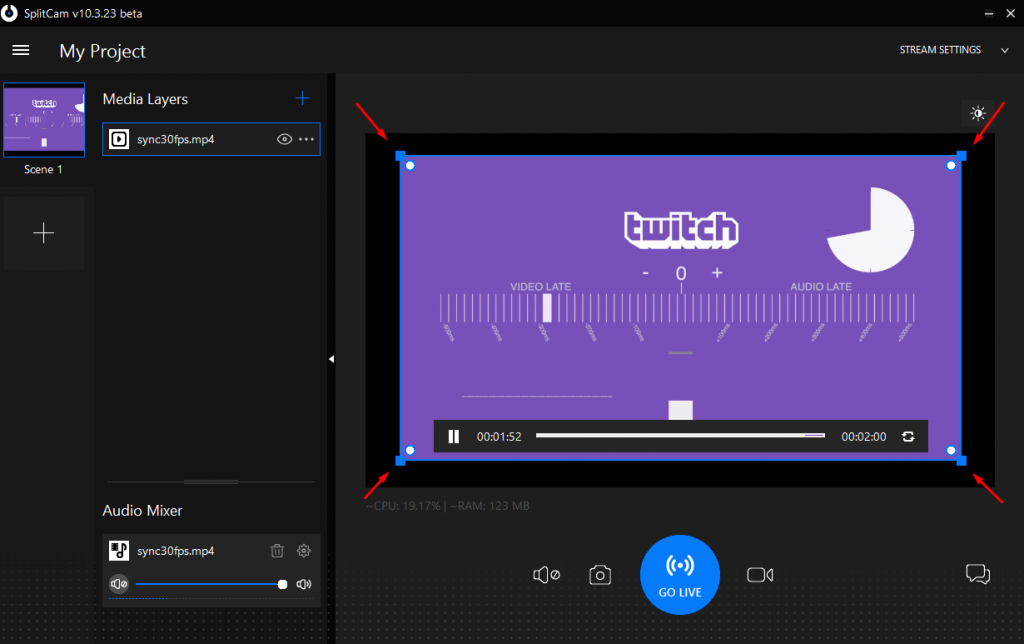Click the Scene 1 label
Screen dimensions: 1024x644
(x=43, y=169)
